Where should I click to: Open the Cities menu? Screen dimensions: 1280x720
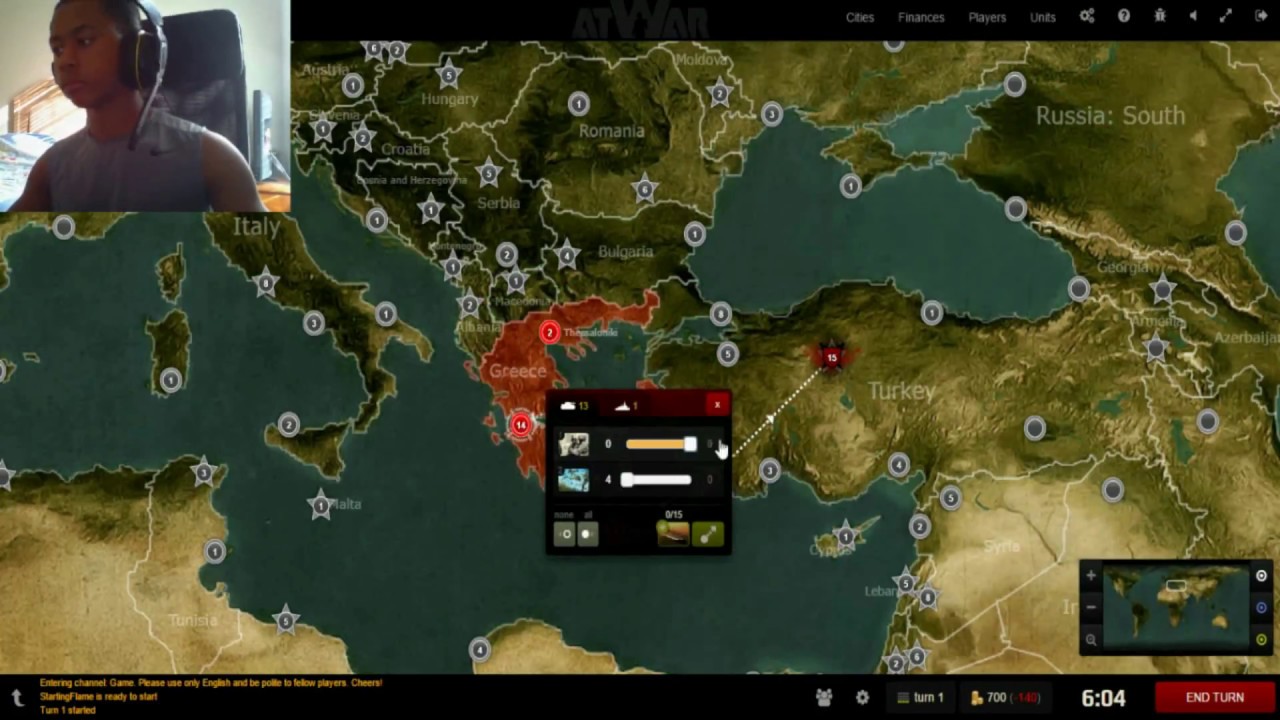[860, 17]
